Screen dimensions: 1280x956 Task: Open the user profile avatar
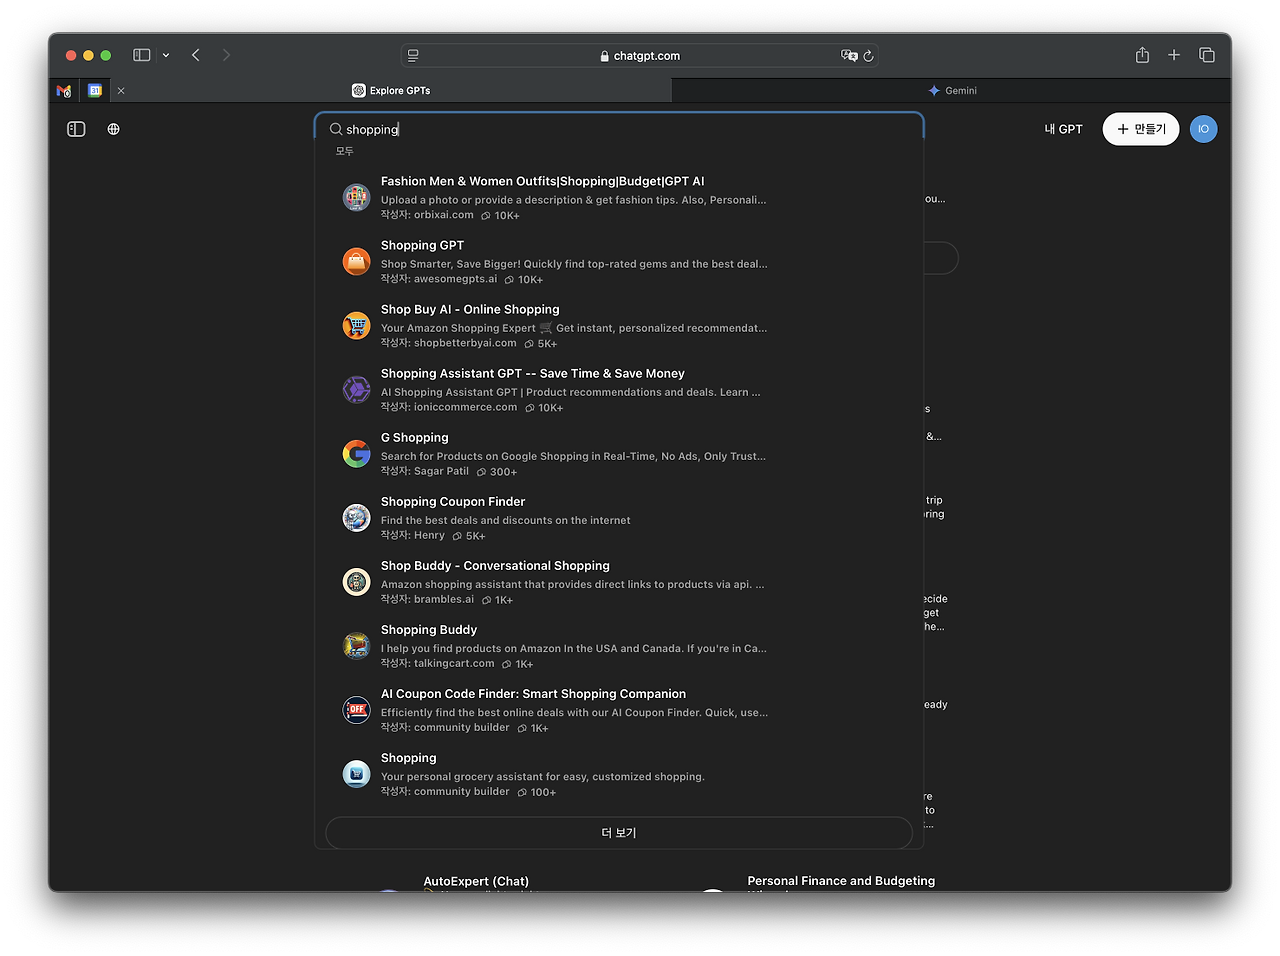[1203, 129]
